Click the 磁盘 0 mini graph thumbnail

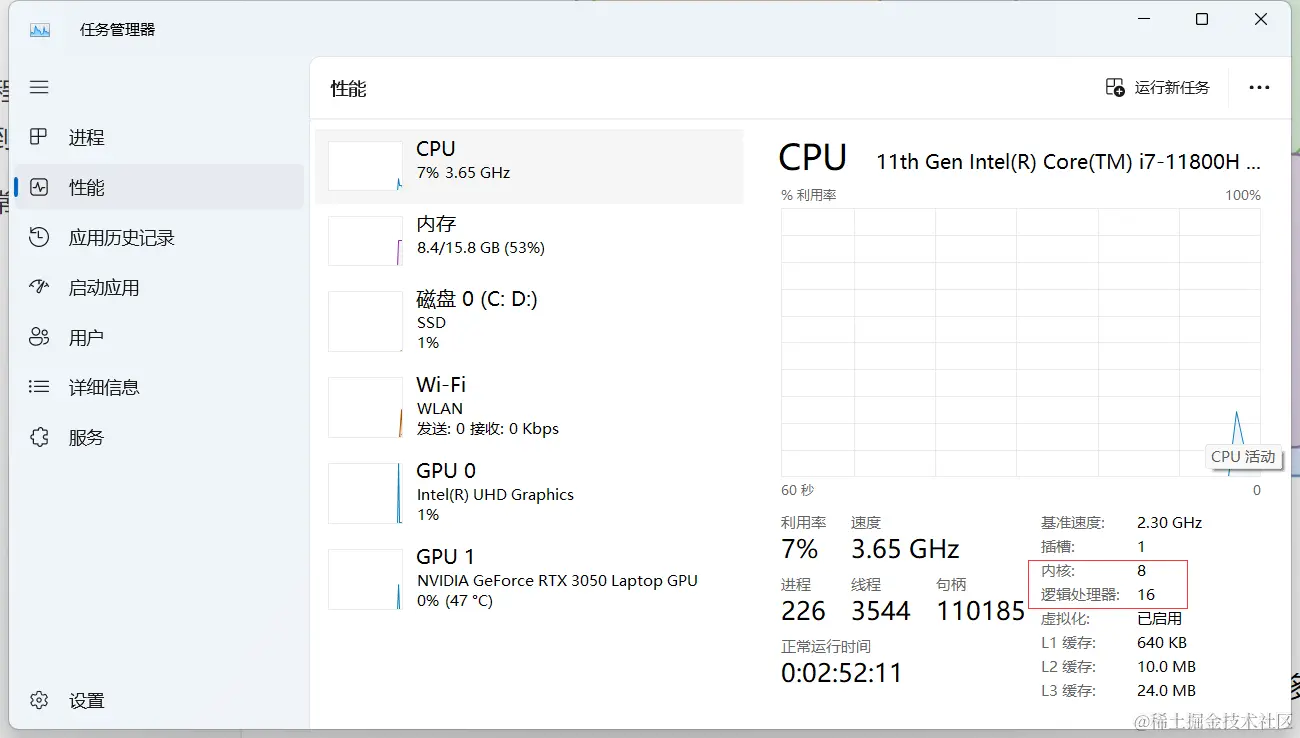pos(365,321)
